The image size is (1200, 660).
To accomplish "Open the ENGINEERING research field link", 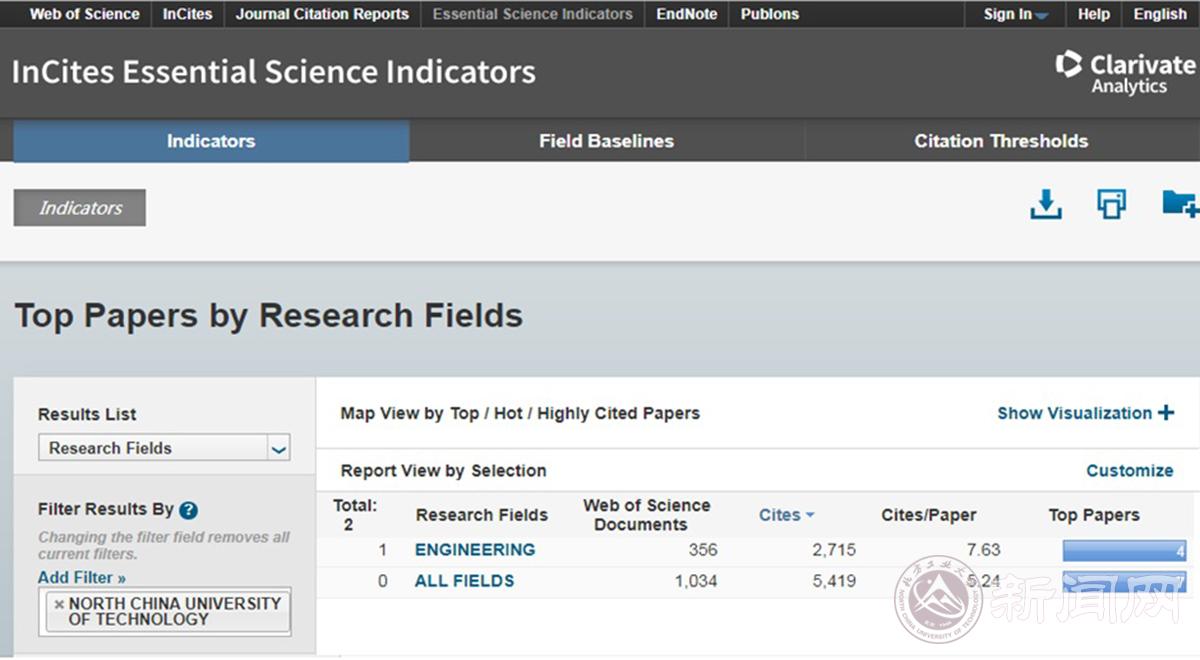I will click(475, 550).
